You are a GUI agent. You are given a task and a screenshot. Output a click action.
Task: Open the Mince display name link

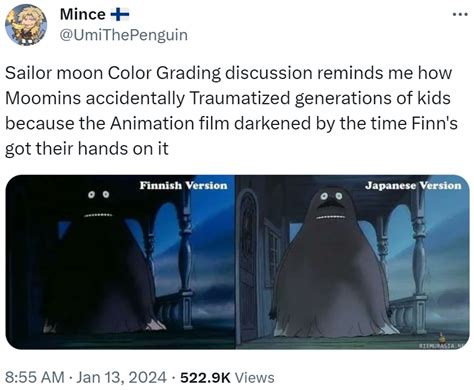tap(82, 14)
